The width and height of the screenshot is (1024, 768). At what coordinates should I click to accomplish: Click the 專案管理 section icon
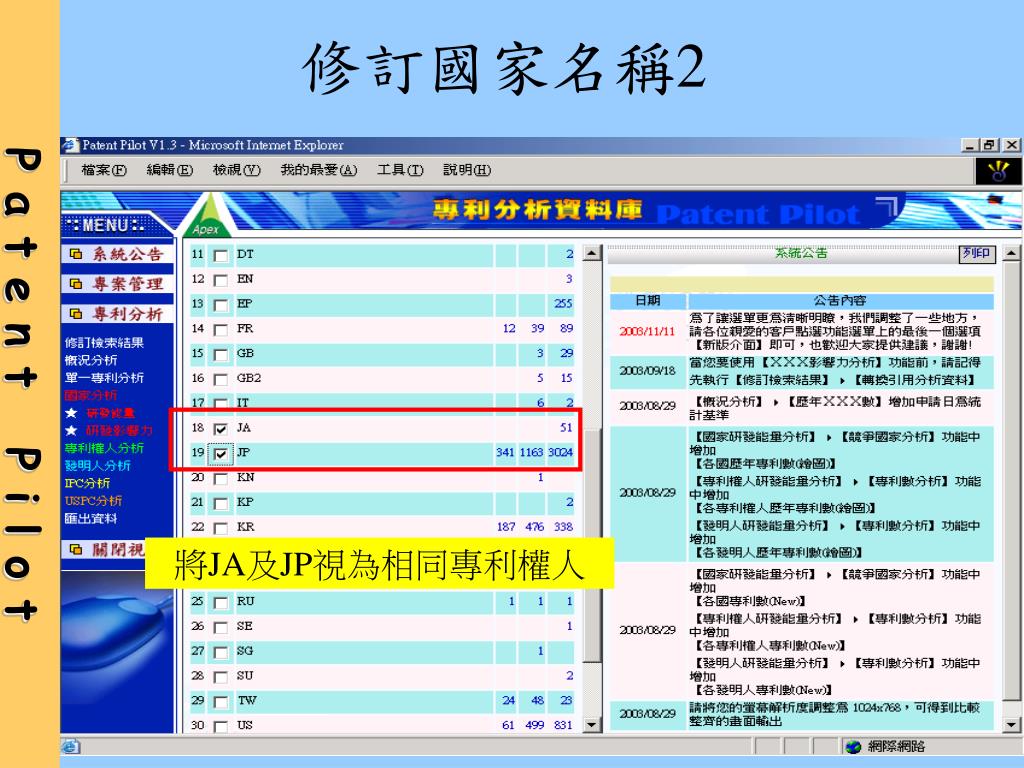[76, 283]
